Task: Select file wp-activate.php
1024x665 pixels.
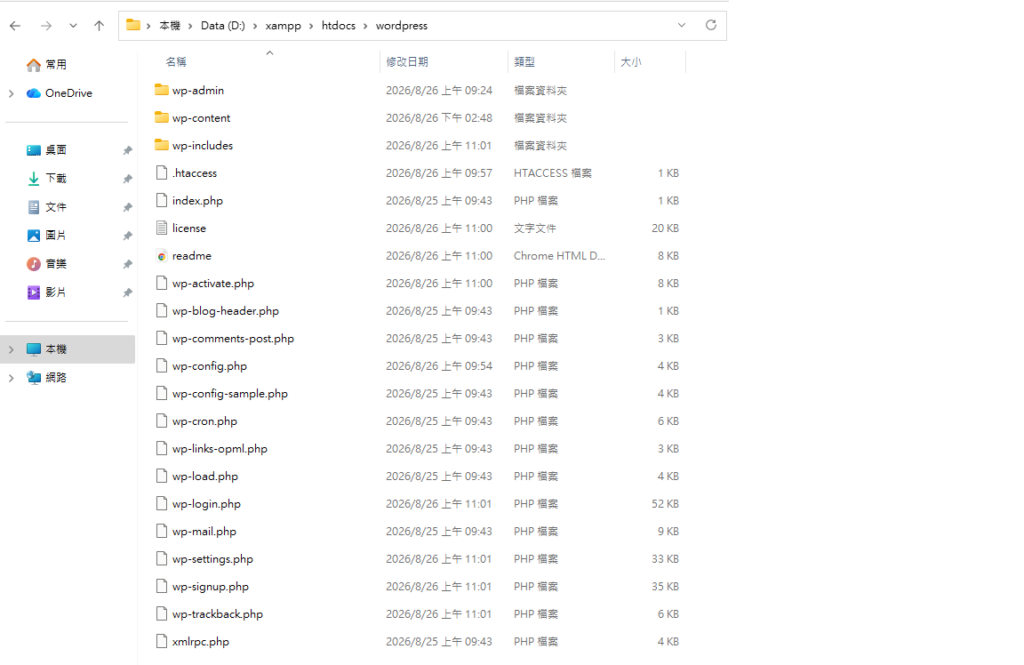Action: pyautogui.click(x=213, y=284)
